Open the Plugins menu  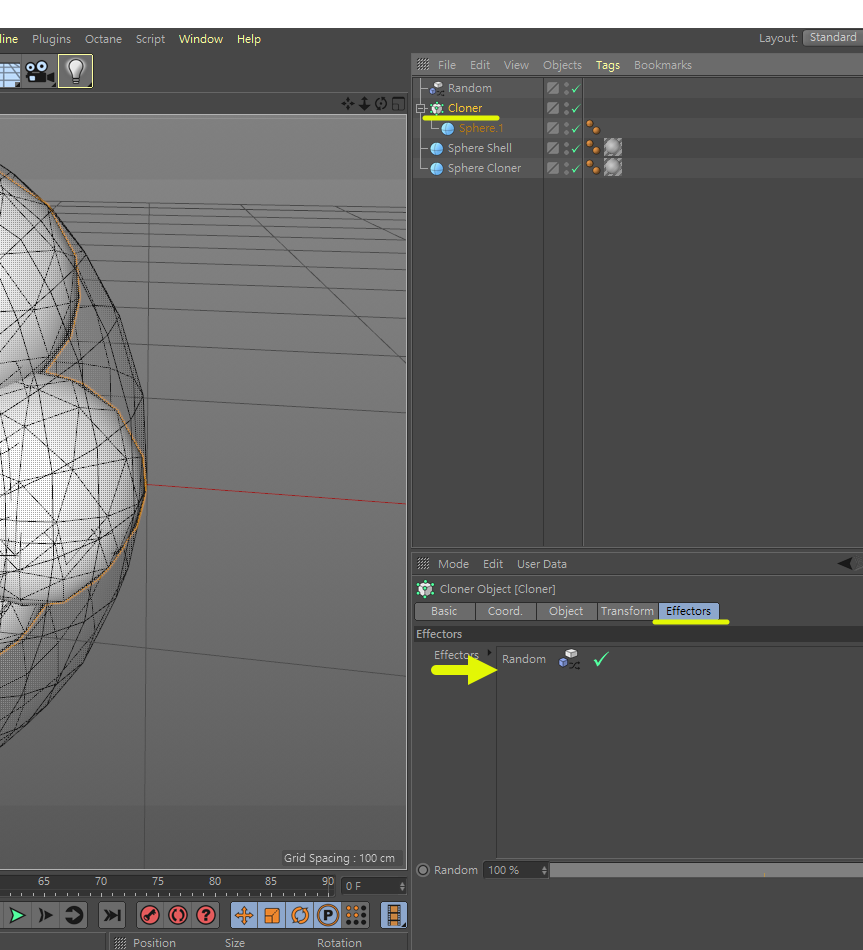pyautogui.click(x=52, y=39)
